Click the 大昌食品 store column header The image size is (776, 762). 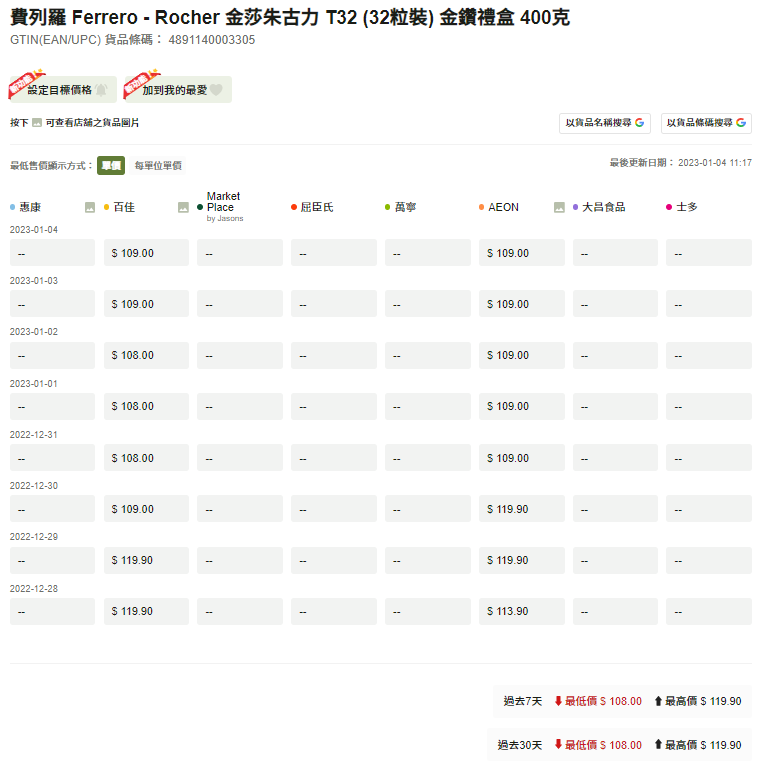click(x=604, y=207)
